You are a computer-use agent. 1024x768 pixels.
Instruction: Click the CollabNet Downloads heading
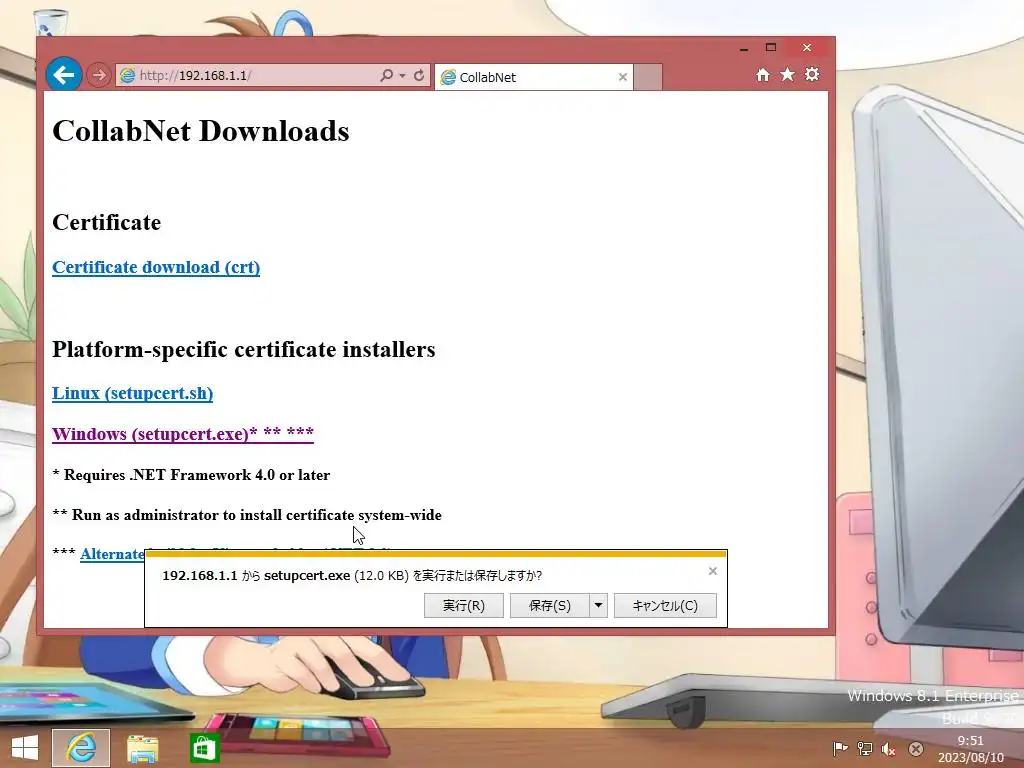click(x=200, y=131)
